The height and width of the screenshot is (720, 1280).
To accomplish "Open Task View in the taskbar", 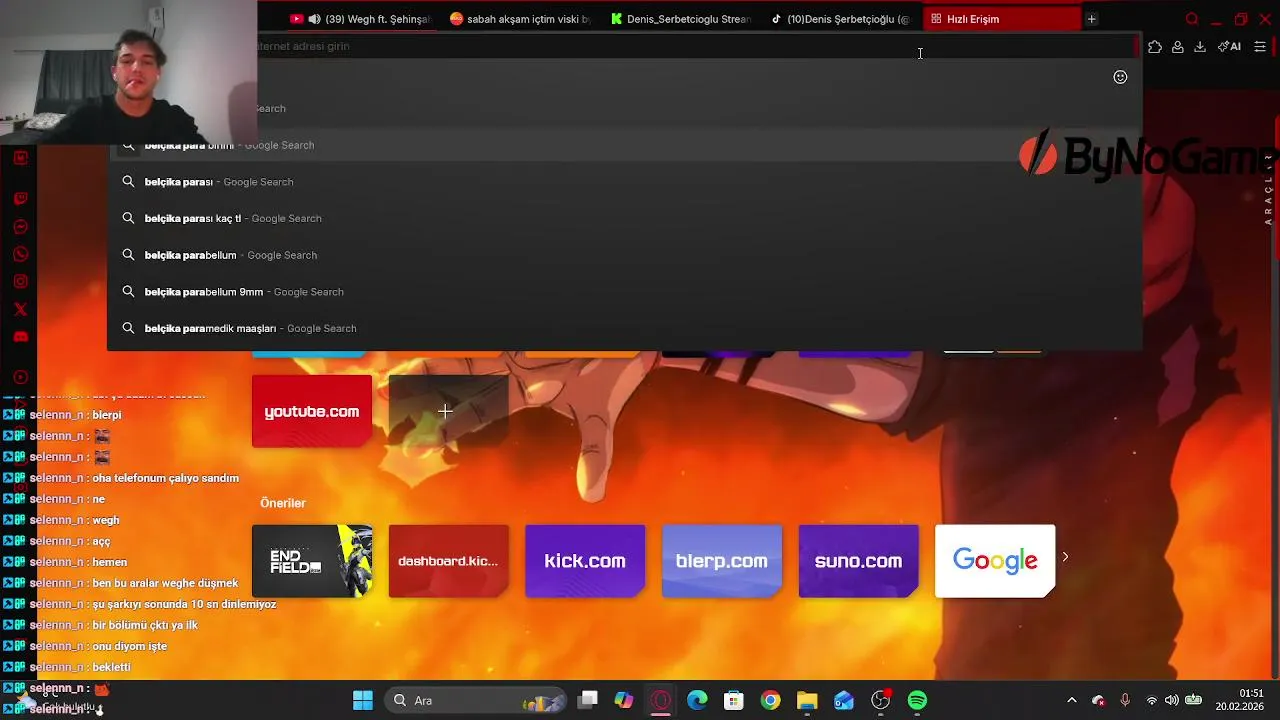I will pos(588,700).
